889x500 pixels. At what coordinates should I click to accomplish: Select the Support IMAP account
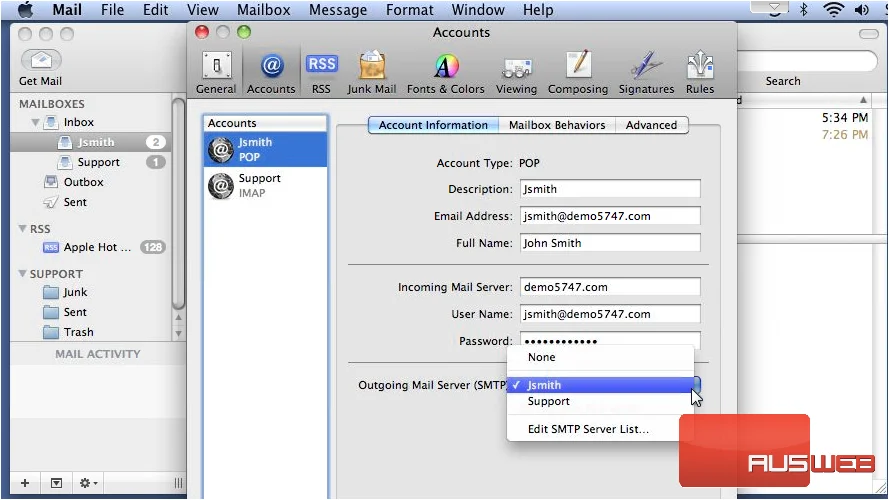tap(265, 185)
